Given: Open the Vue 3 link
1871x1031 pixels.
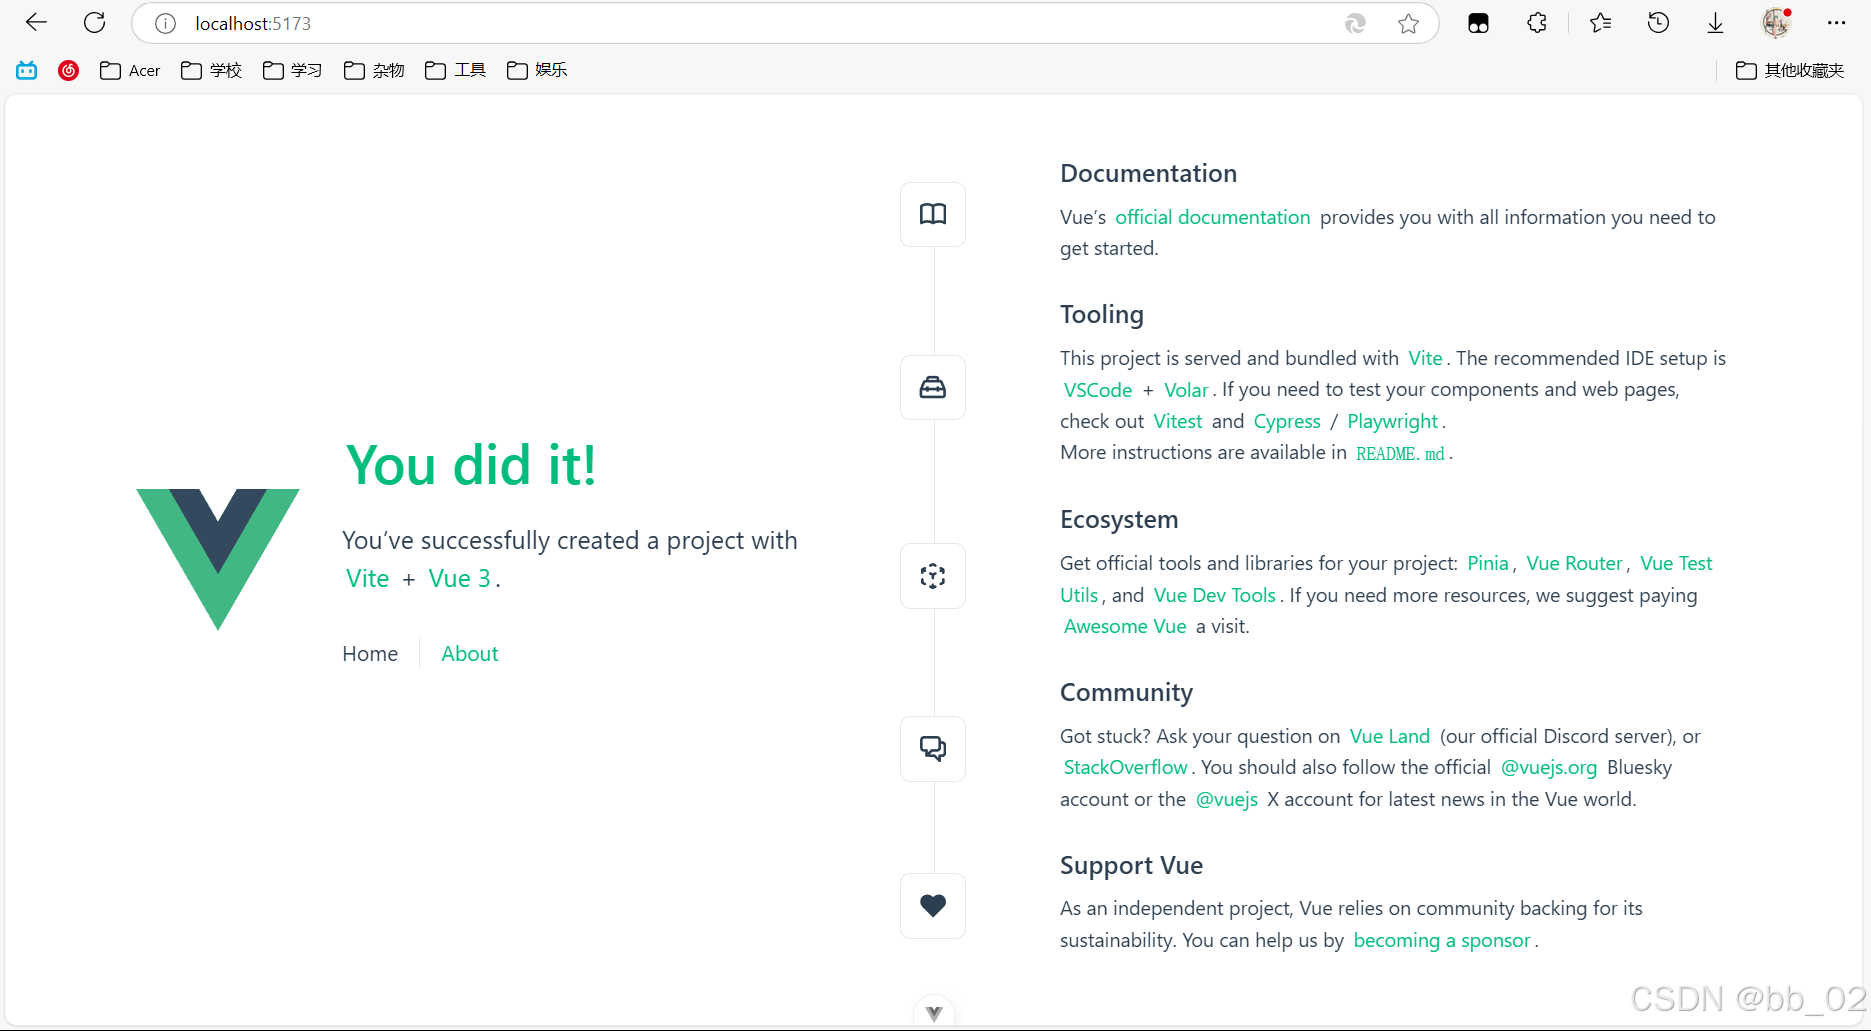Looking at the screenshot, I should [460, 579].
